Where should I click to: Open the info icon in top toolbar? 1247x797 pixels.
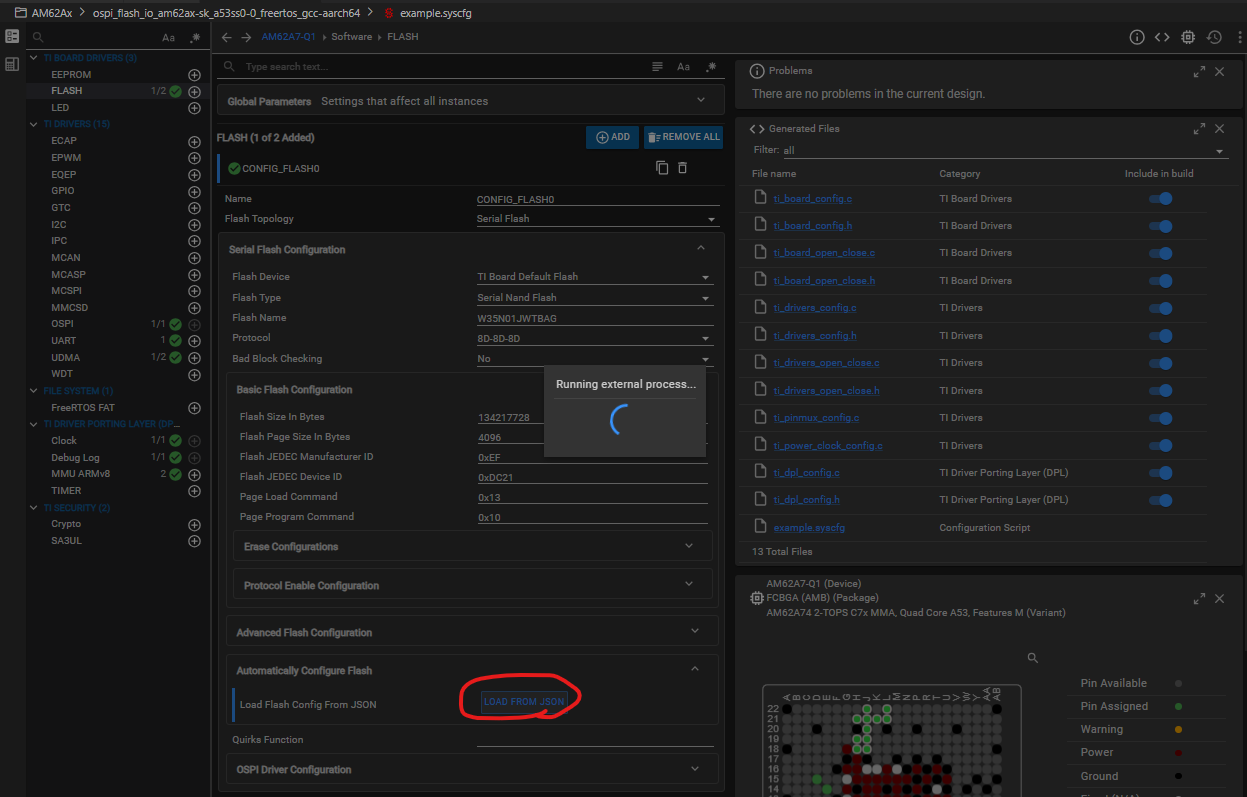click(x=1137, y=37)
